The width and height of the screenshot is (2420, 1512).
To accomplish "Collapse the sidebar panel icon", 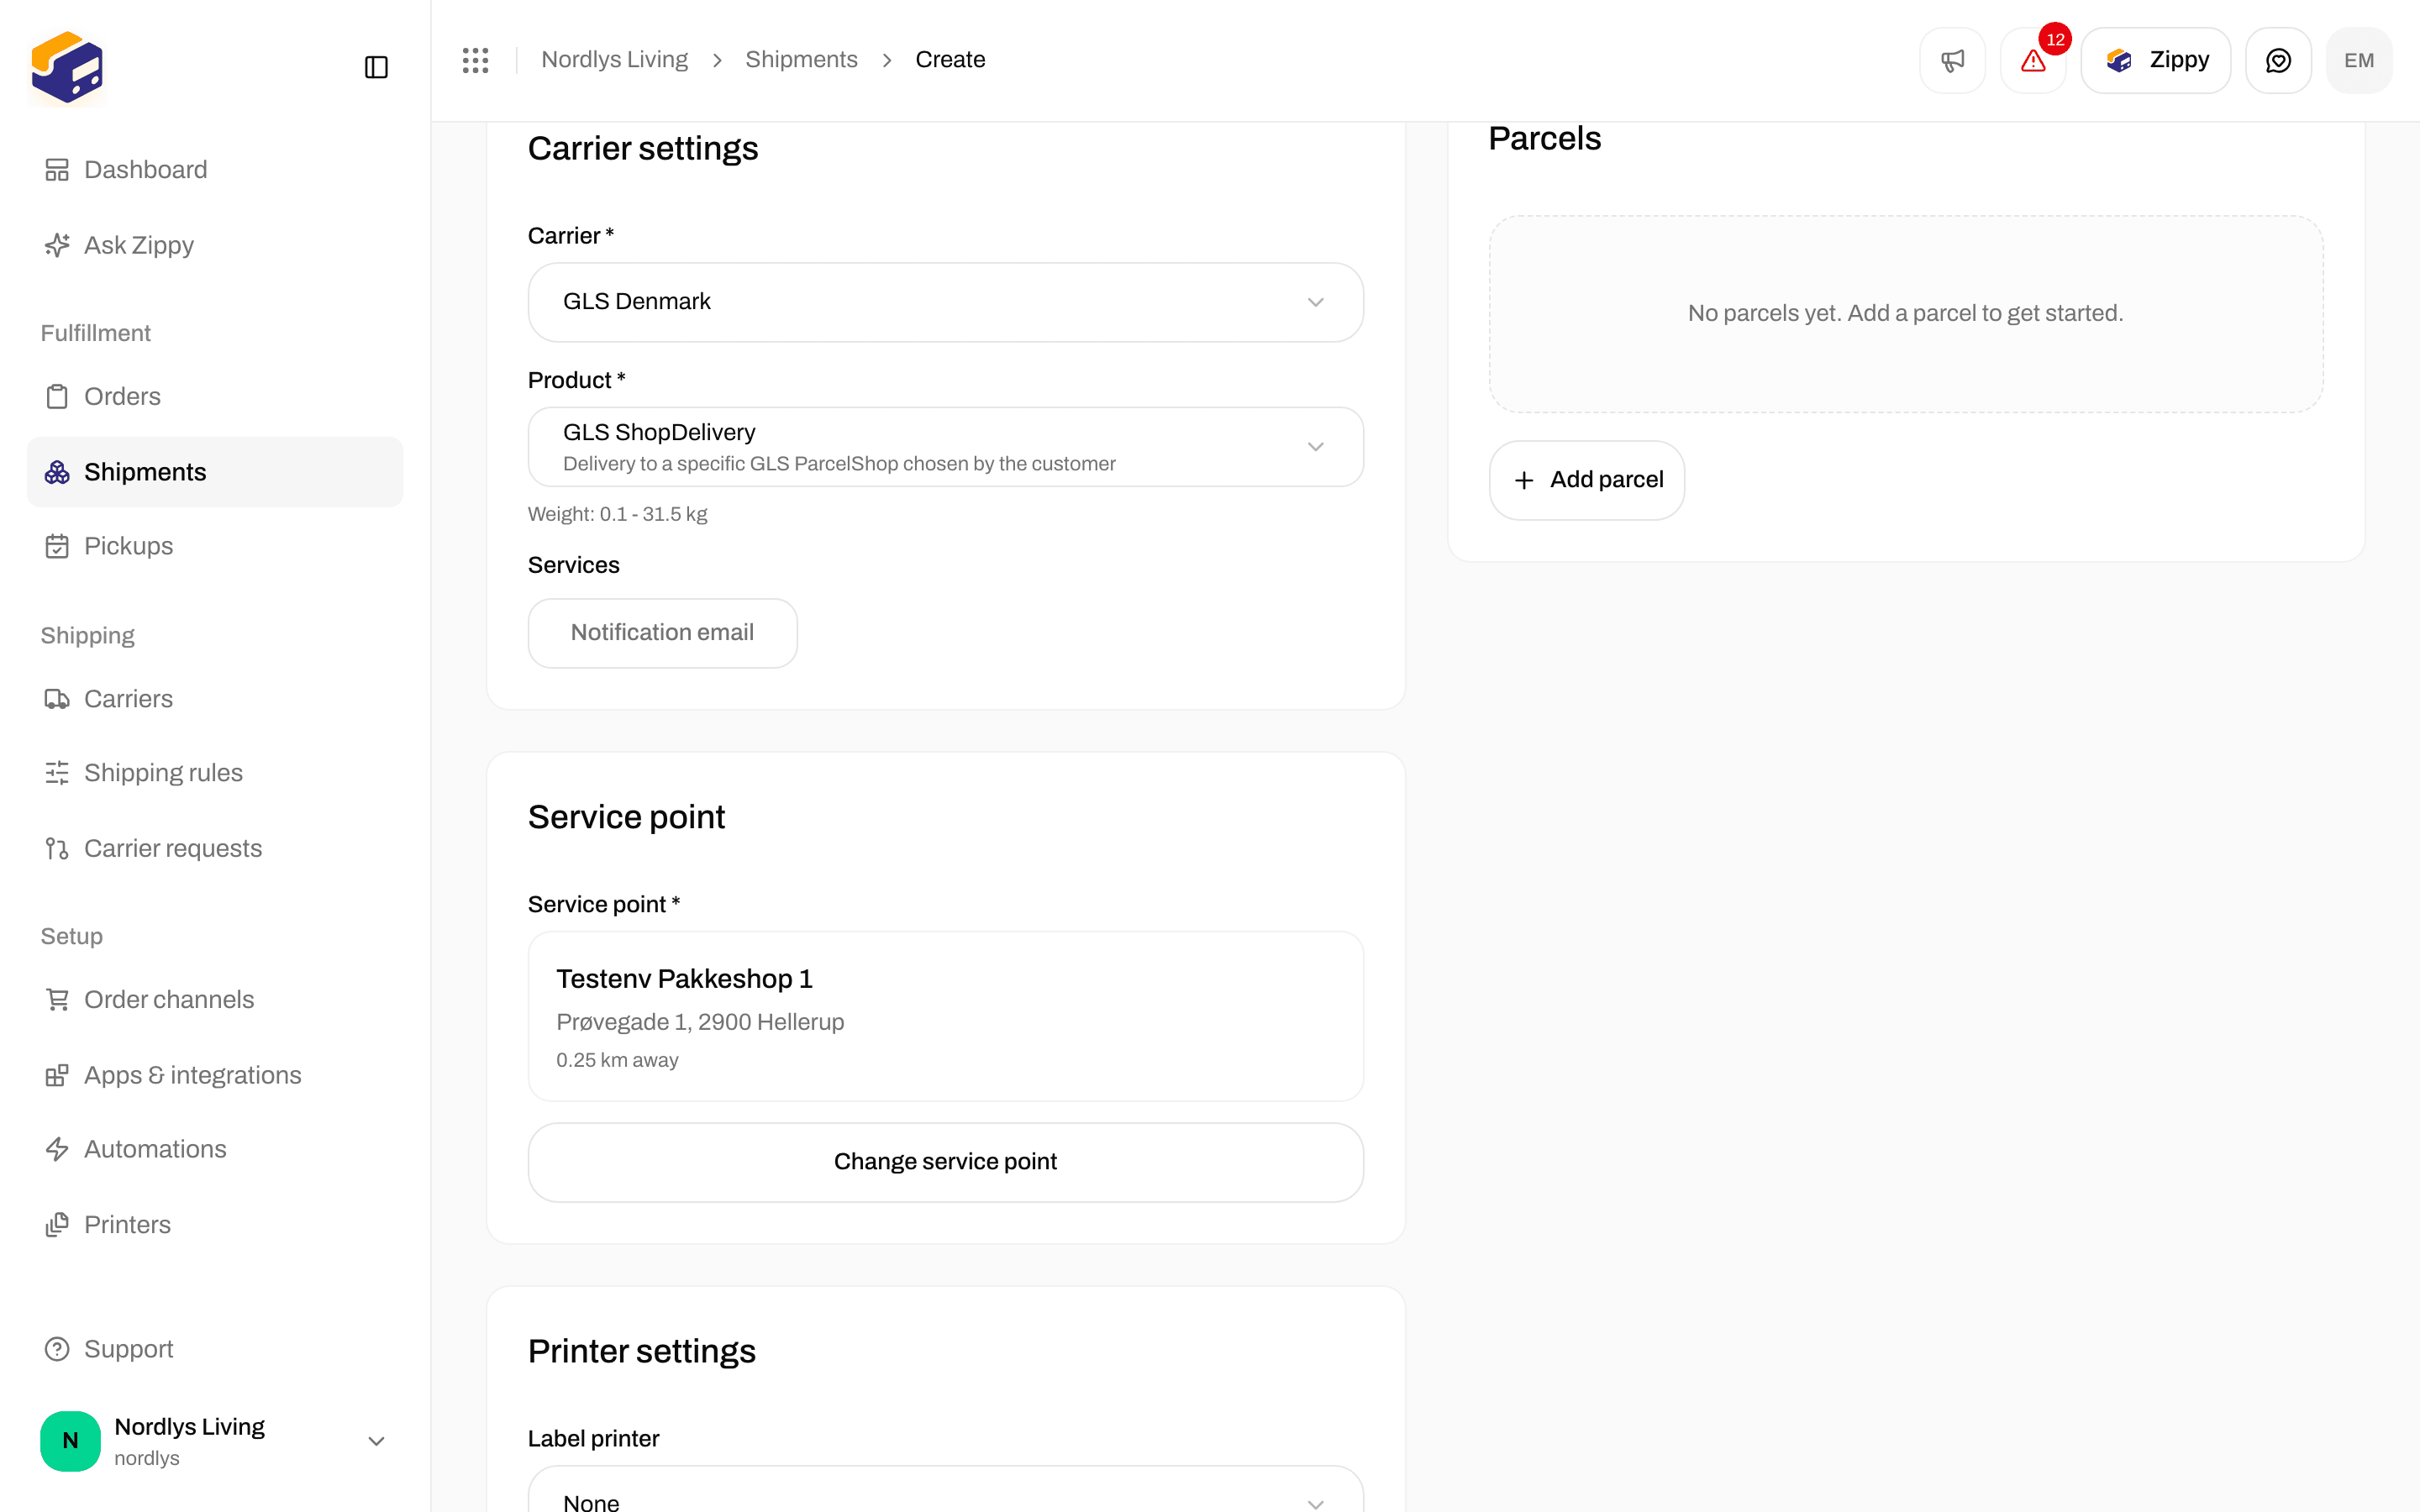I will click(x=376, y=67).
